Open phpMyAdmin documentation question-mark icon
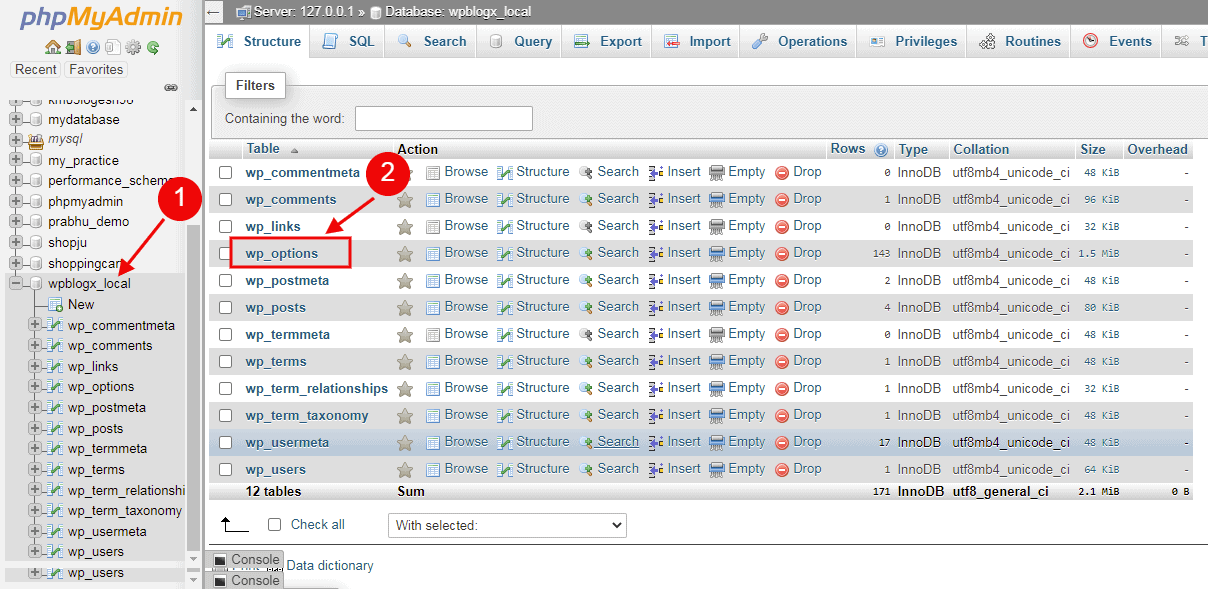Screen dimensions: 1208x589 pyautogui.click(x=93, y=47)
